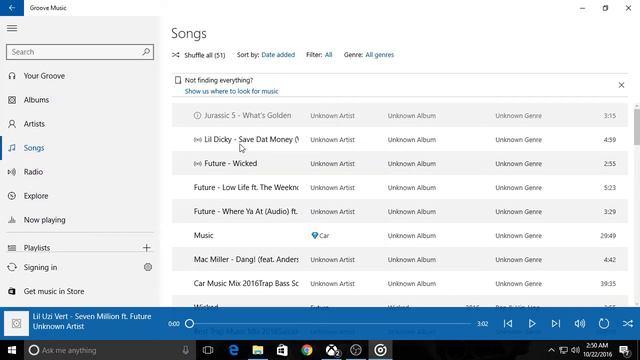Viewport: 640px width, 360px height.
Task: Open the Now playing view
Action: point(44,220)
